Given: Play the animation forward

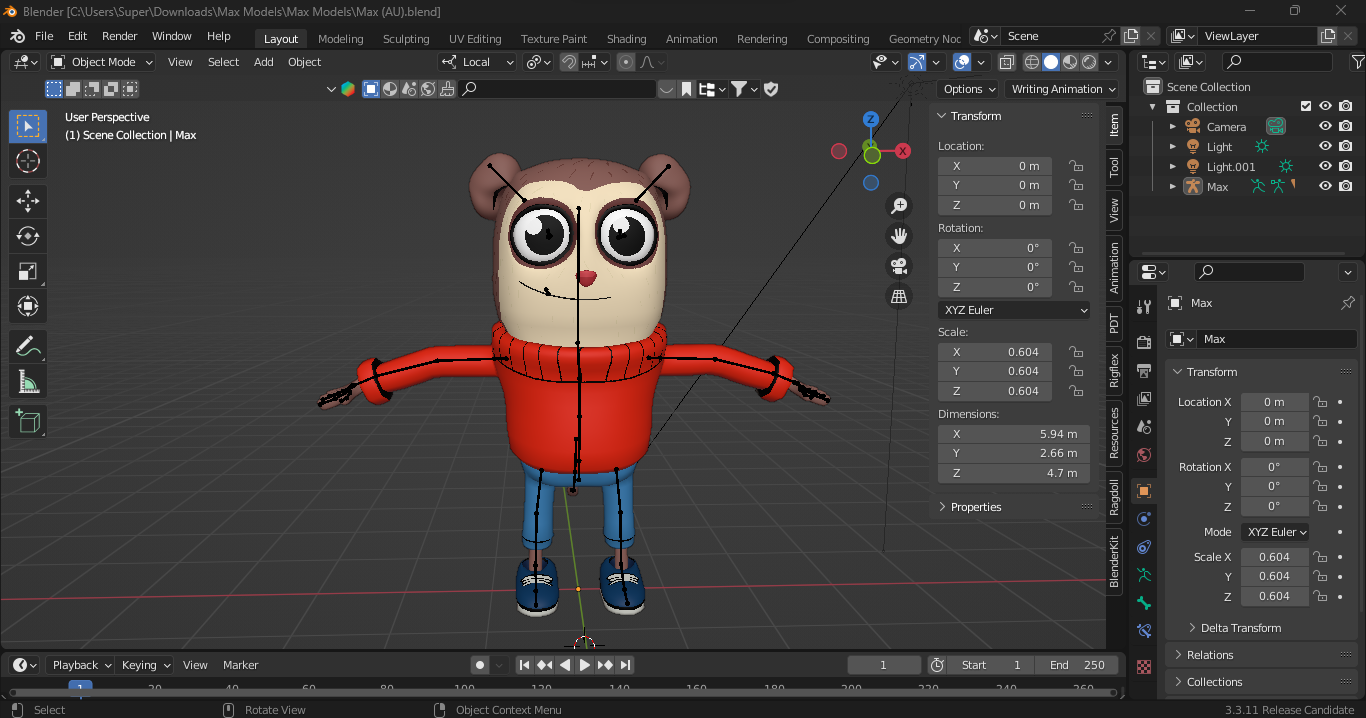Looking at the screenshot, I should pos(585,665).
